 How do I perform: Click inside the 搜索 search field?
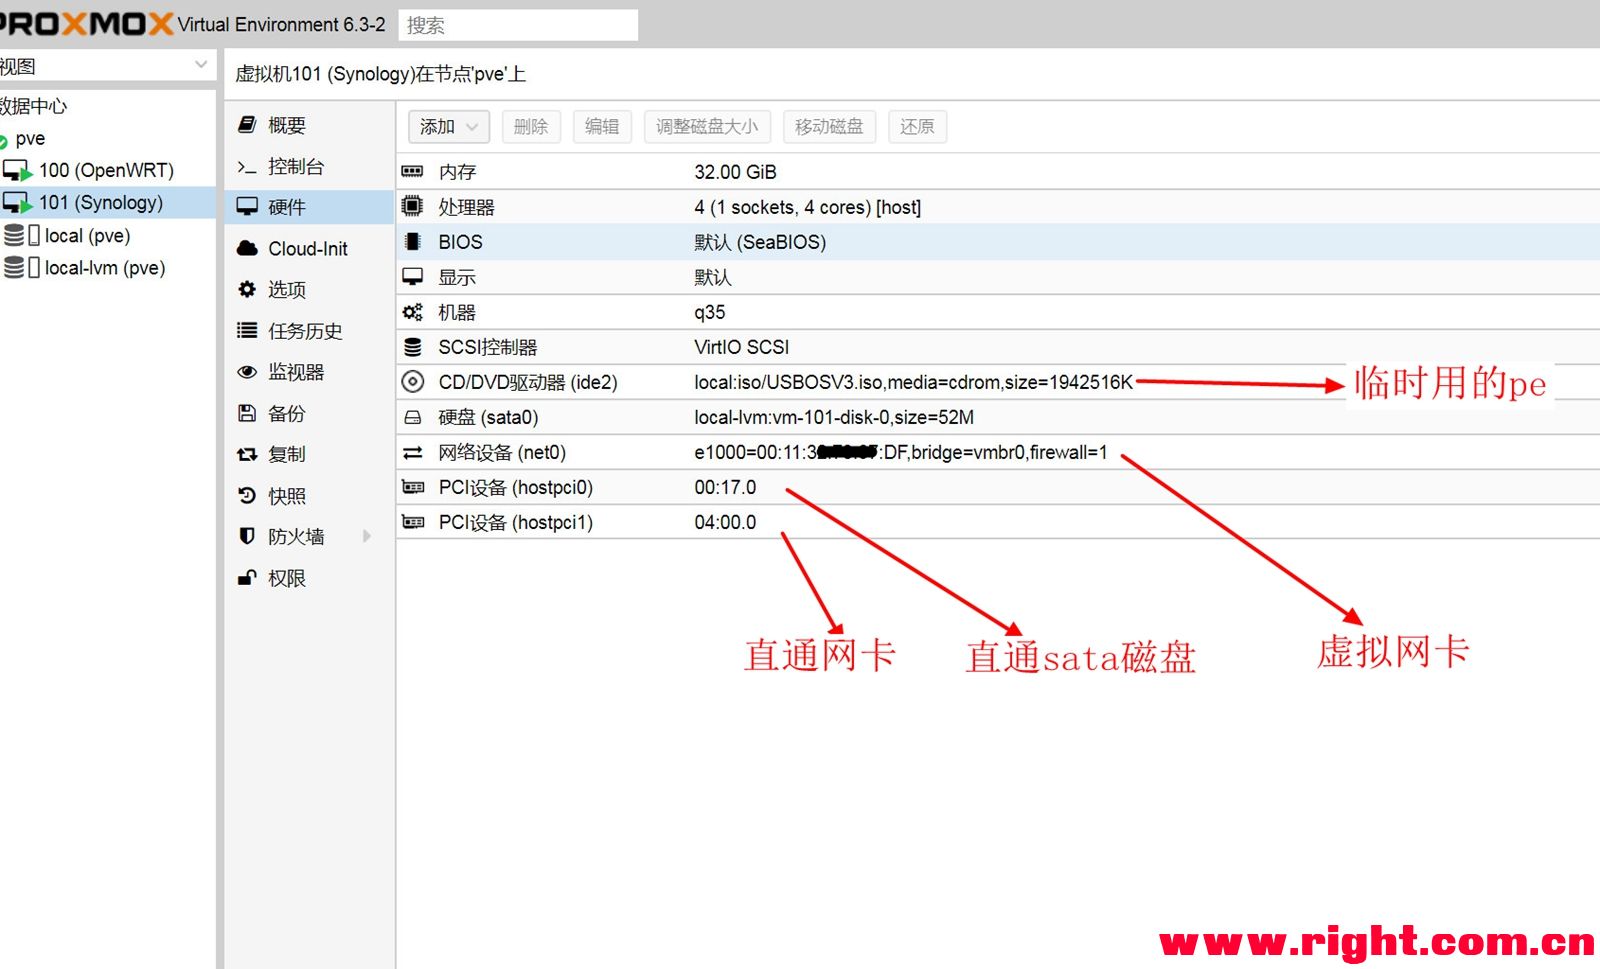pyautogui.click(x=517, y=24)
